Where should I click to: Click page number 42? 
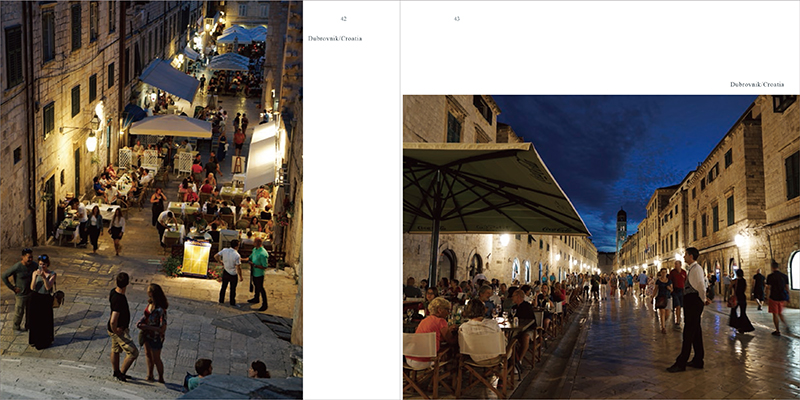tap(343, 19)
